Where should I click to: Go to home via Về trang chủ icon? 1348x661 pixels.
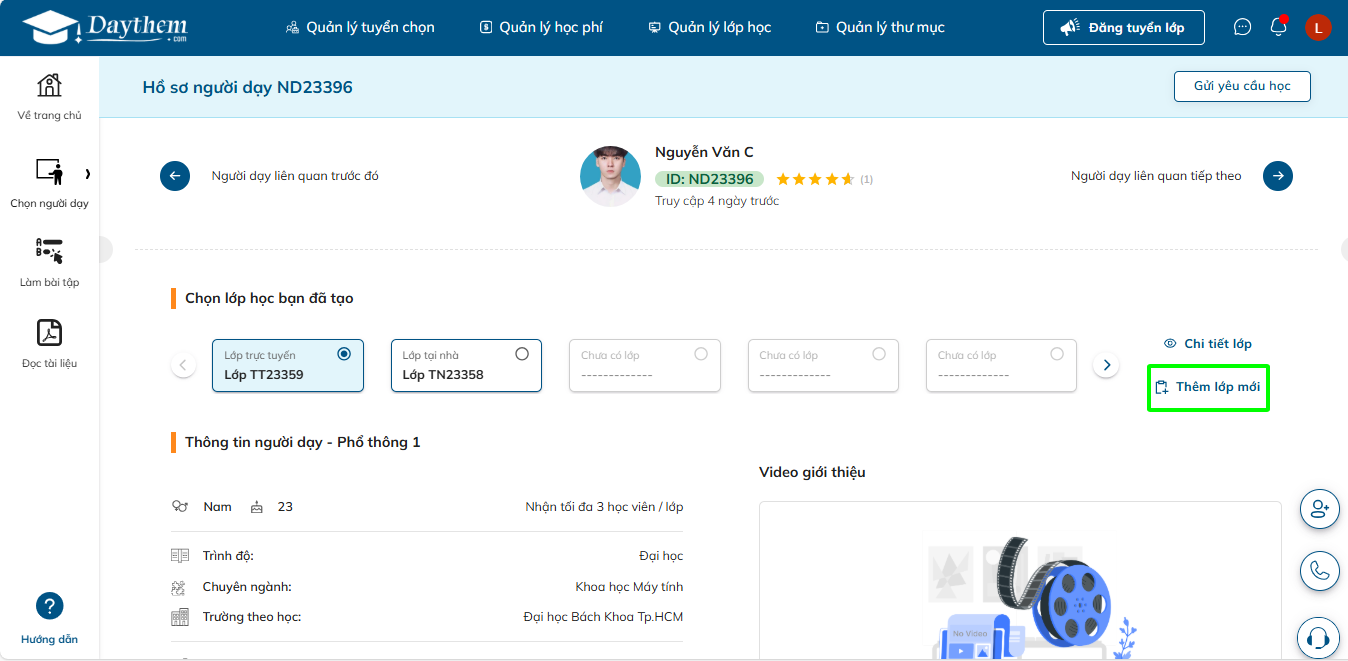pyautogui.click(x=49, y=86)
